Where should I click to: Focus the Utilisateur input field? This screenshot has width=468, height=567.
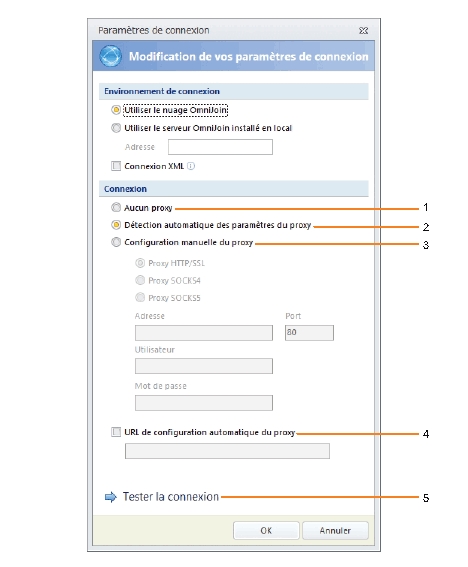click(x=204, y=366)
